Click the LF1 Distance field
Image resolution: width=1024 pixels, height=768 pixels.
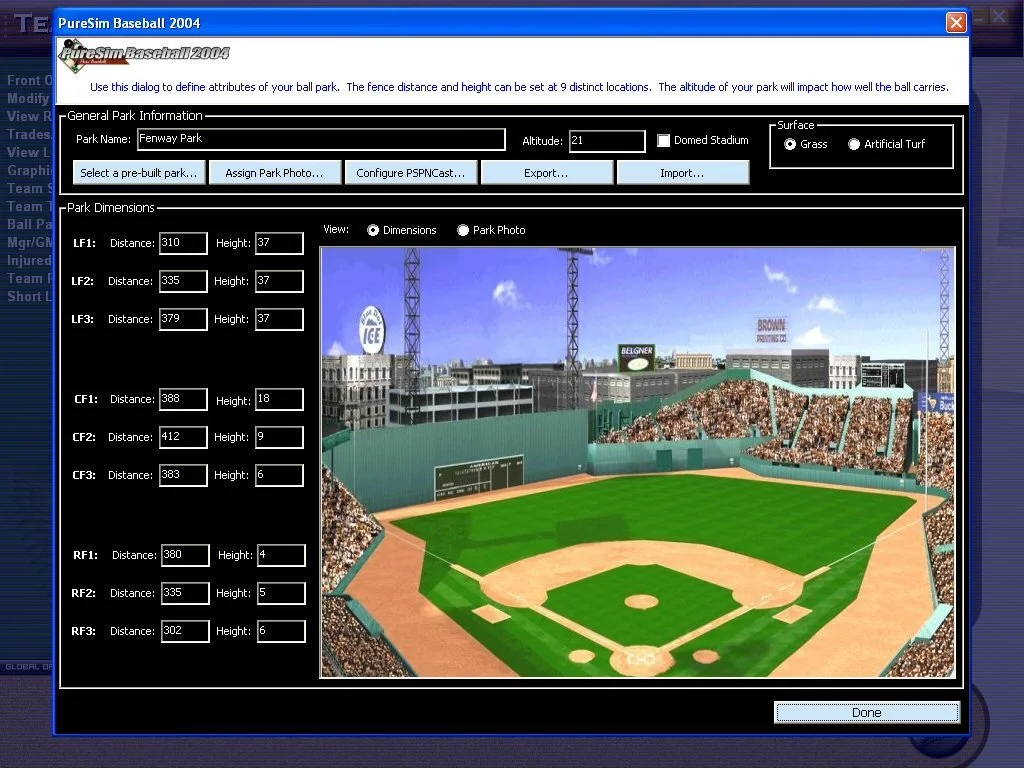tap(183, 243)
